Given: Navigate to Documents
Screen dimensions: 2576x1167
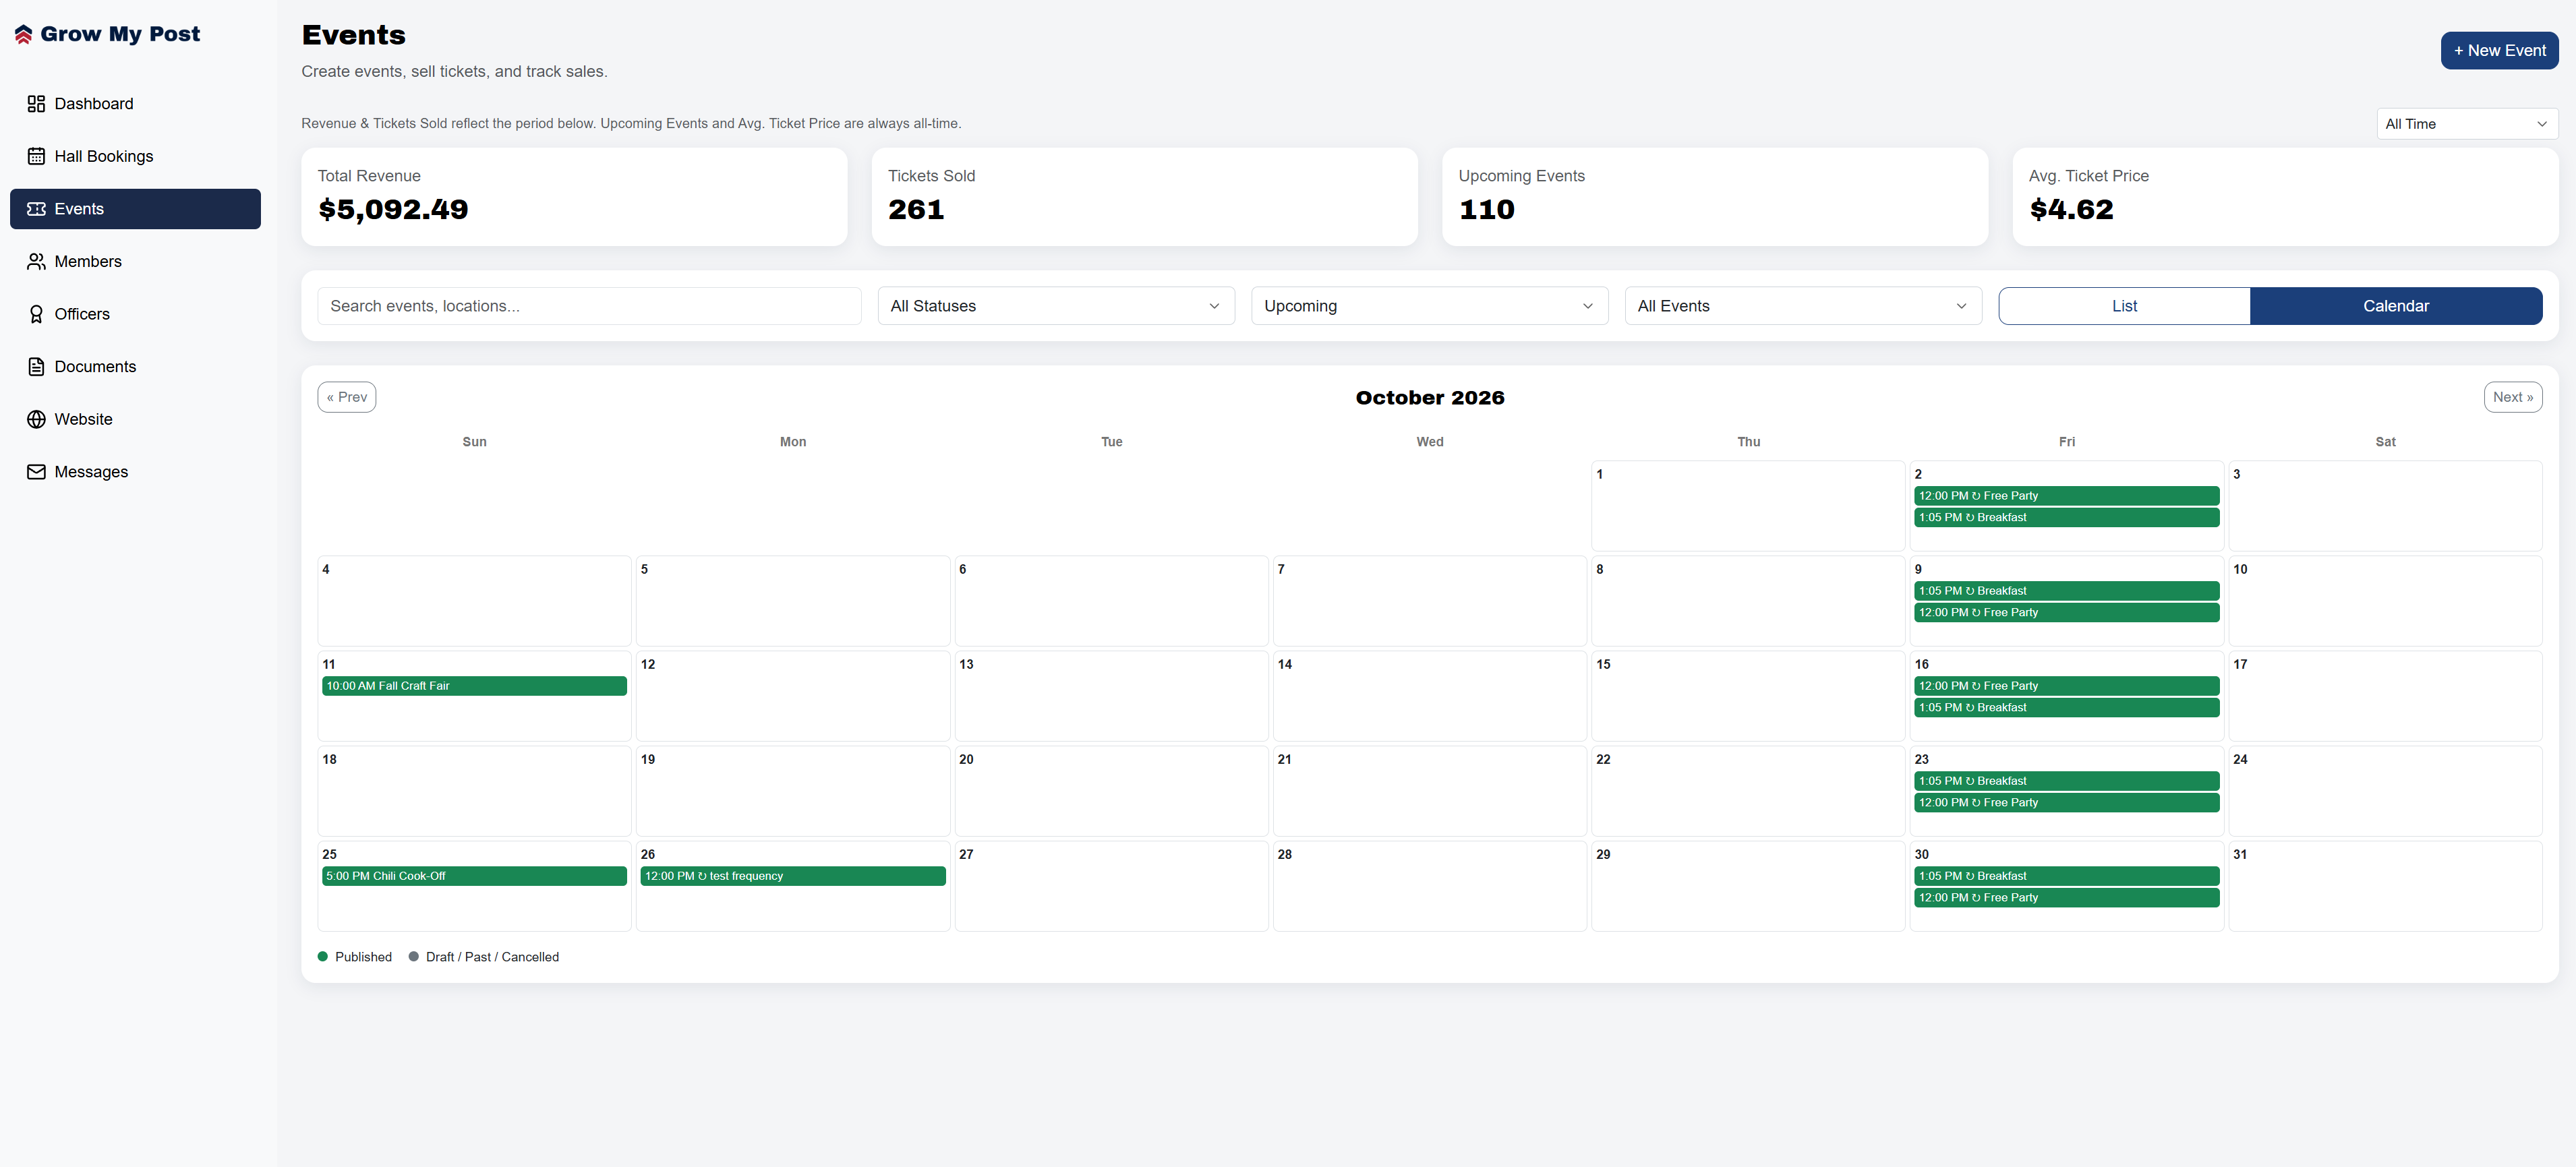Looking at the screenshot, I should [x=135, y=367].
